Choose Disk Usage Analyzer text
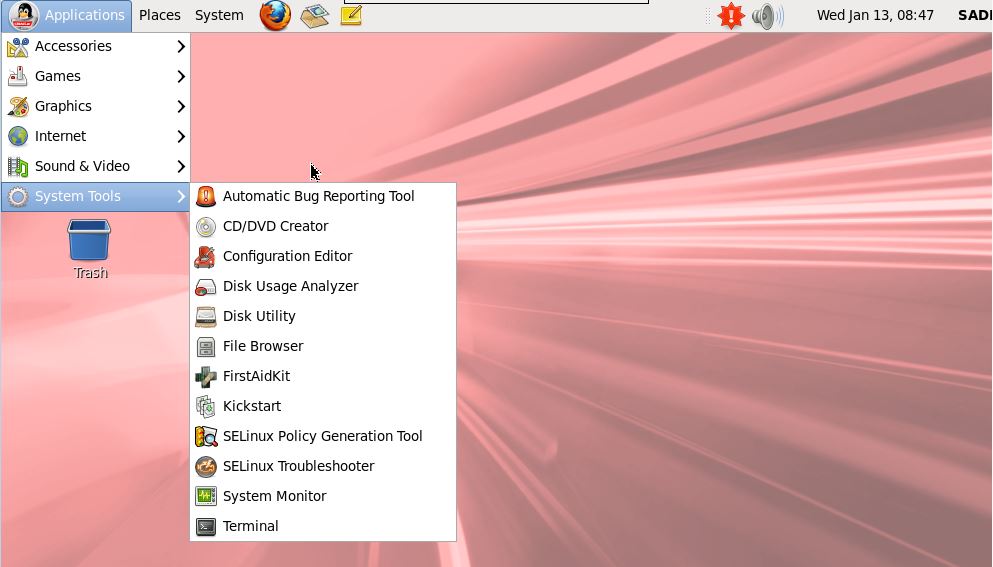The height and width of the screenshot is (567, 993). pos(291,286)
